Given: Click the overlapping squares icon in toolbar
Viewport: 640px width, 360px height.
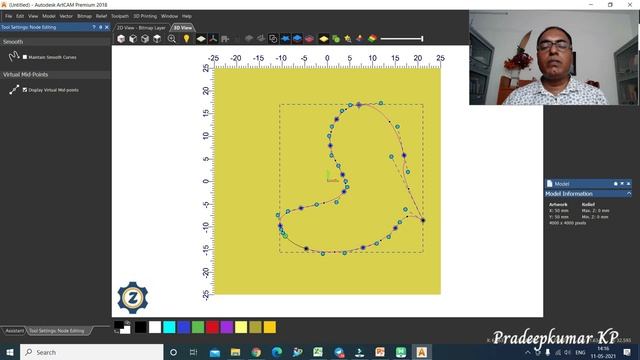Looking at the screenshot, I should point(273,39).
